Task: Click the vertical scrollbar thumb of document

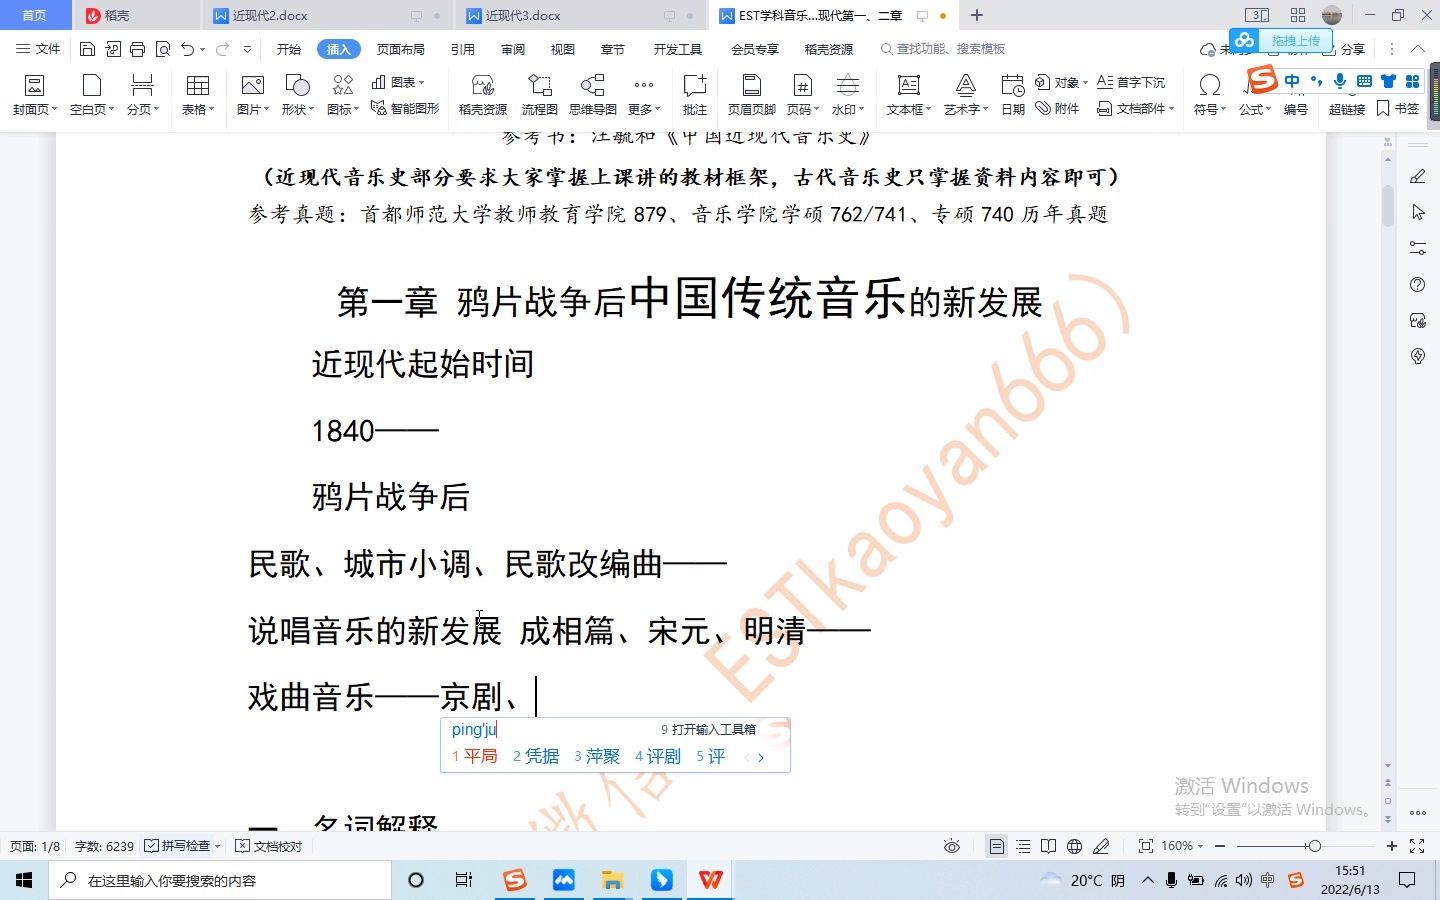Action: (1388, 205)
